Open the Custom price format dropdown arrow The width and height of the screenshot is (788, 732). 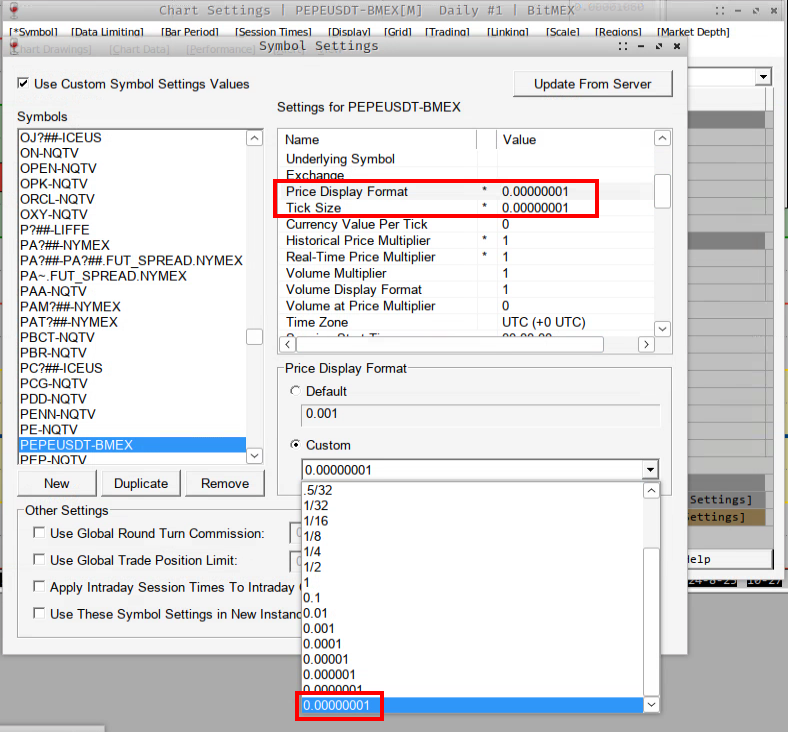[650, 470]
